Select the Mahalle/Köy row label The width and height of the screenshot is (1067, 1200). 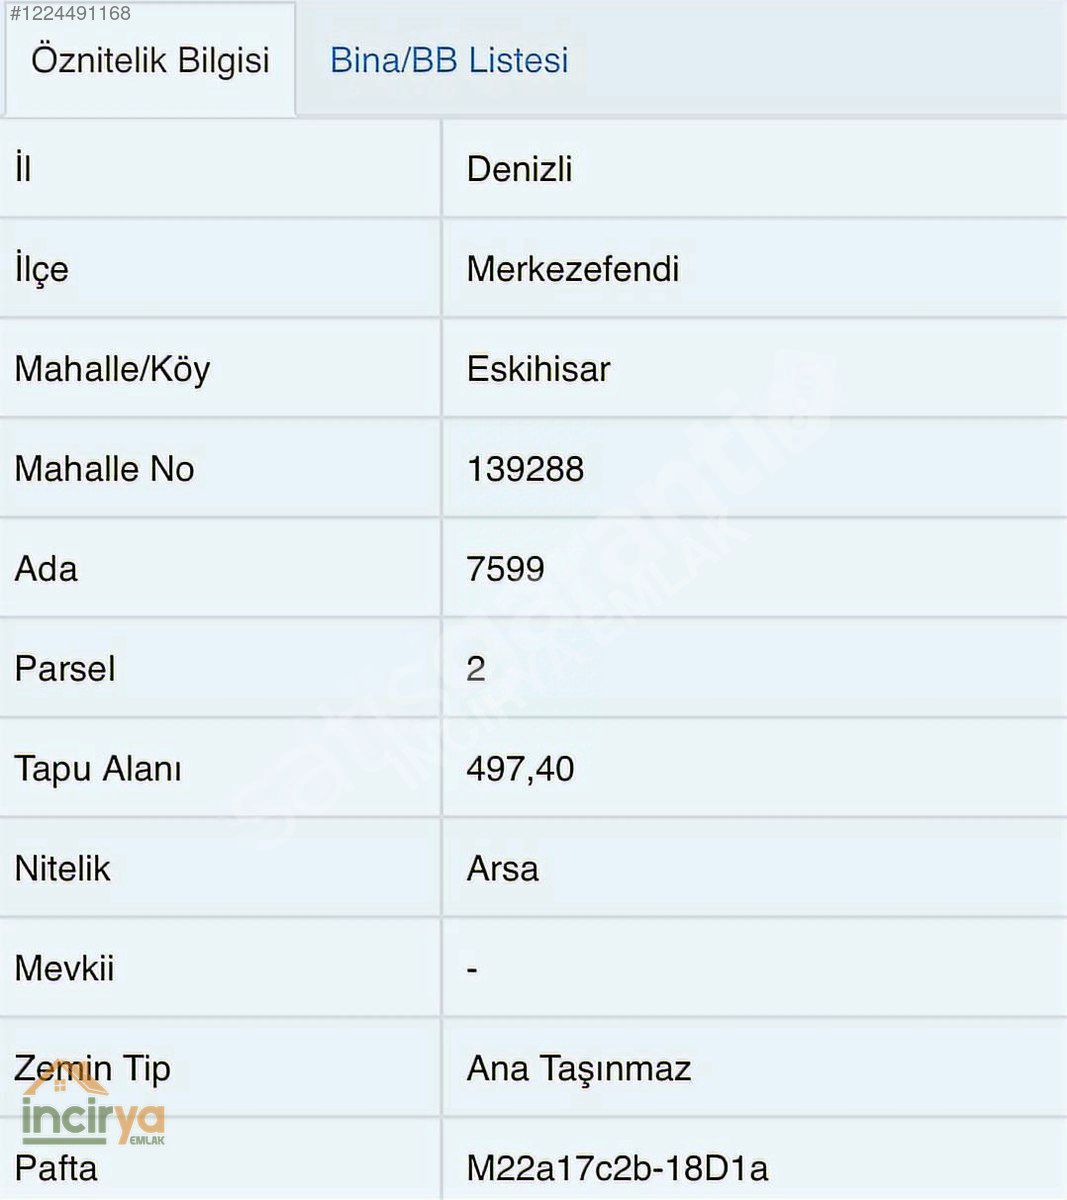(x=112, y=369)
